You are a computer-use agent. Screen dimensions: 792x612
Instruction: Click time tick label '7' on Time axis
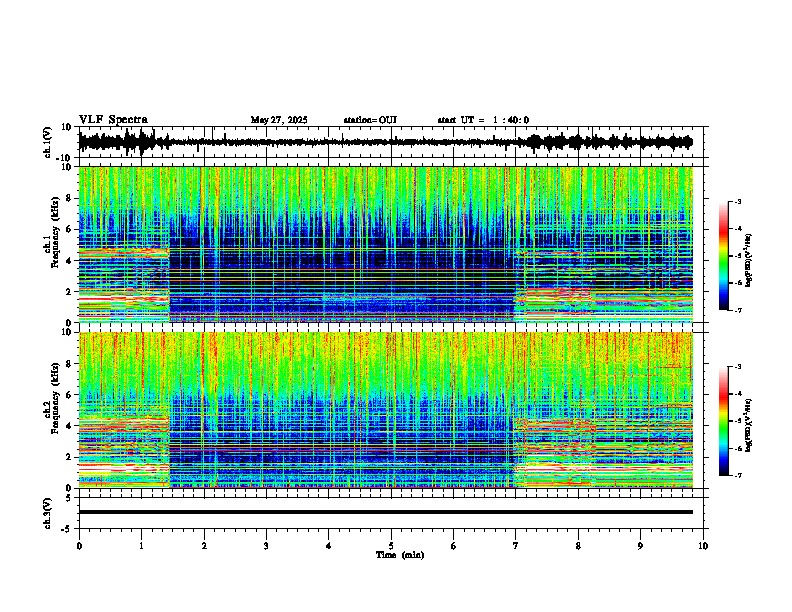coord(516,546)
